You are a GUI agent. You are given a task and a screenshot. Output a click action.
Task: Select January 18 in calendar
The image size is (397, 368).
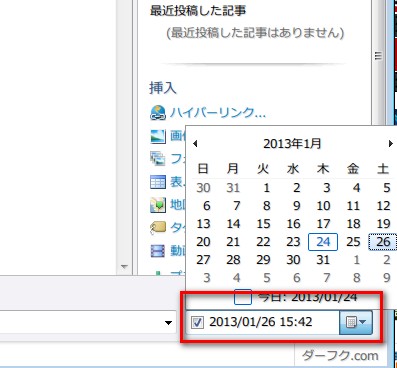pyautogui.click(x=353, y=224)
